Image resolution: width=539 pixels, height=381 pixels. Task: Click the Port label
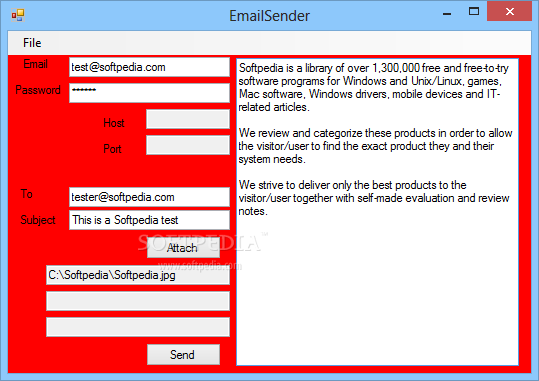(x=112, y=149)
